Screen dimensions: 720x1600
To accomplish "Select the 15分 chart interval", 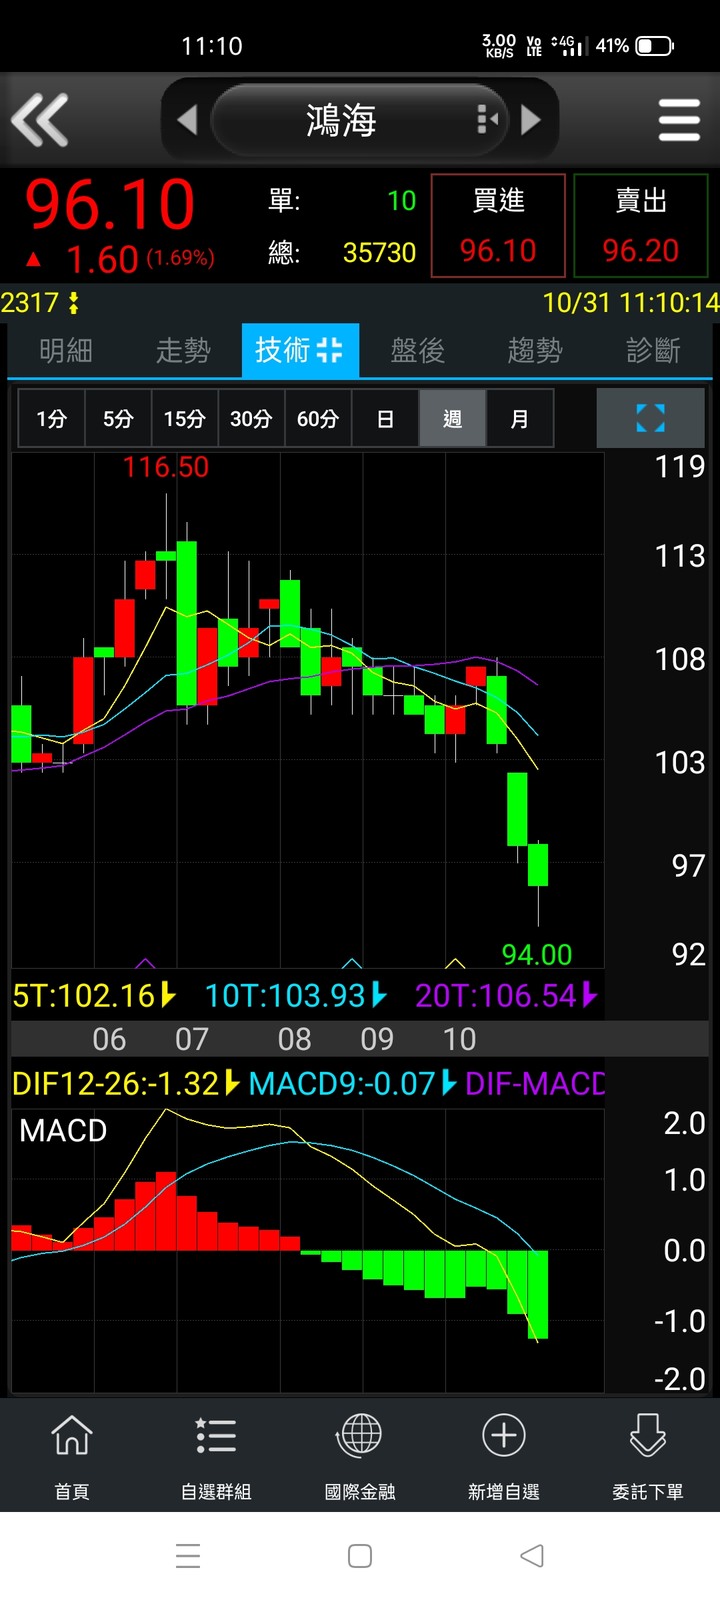I will (x=185, y=418).
